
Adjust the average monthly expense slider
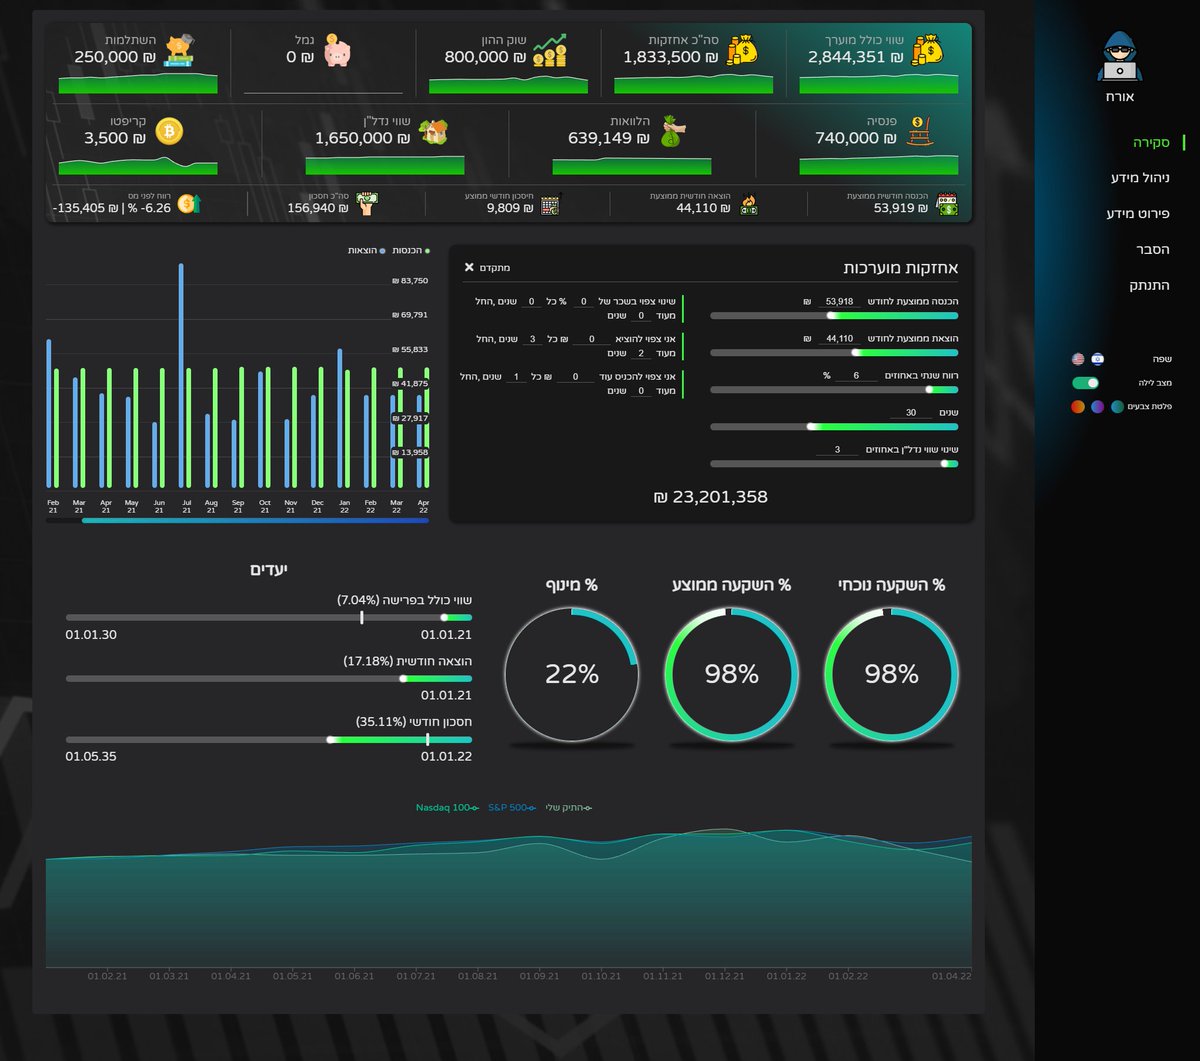[834, 352]
